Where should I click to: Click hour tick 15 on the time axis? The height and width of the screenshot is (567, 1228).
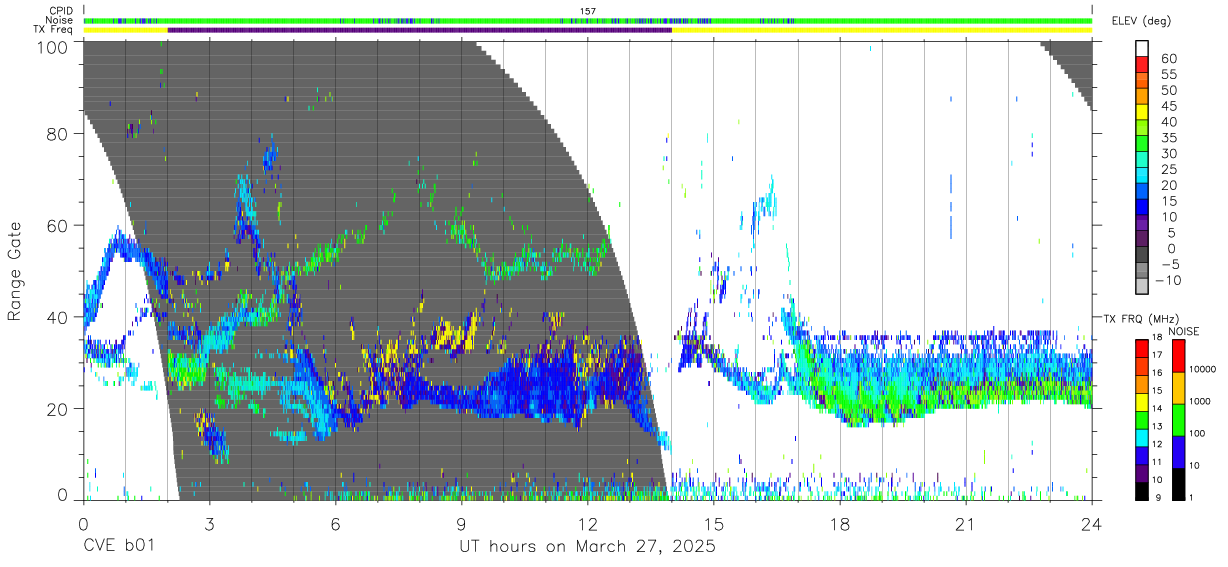click(x=714, y=523)
